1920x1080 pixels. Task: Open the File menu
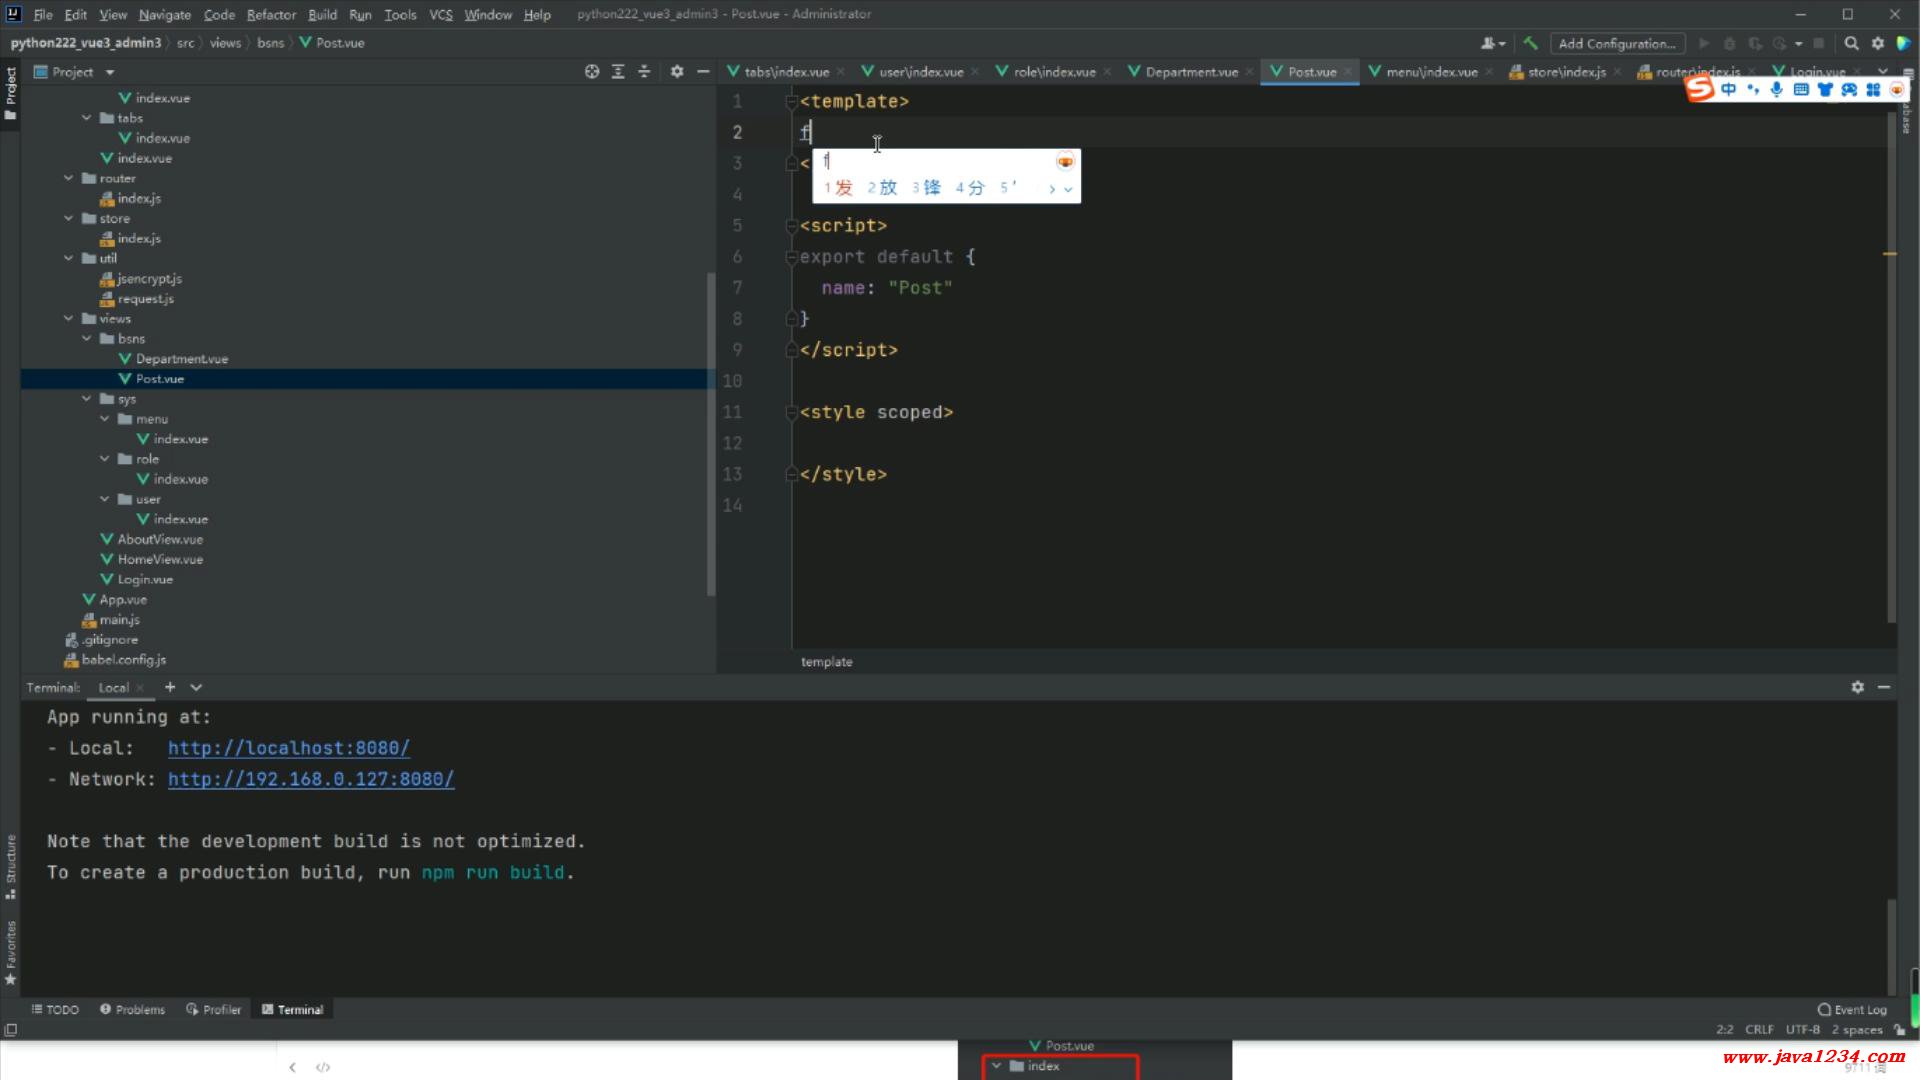click(x=43, y=14)
